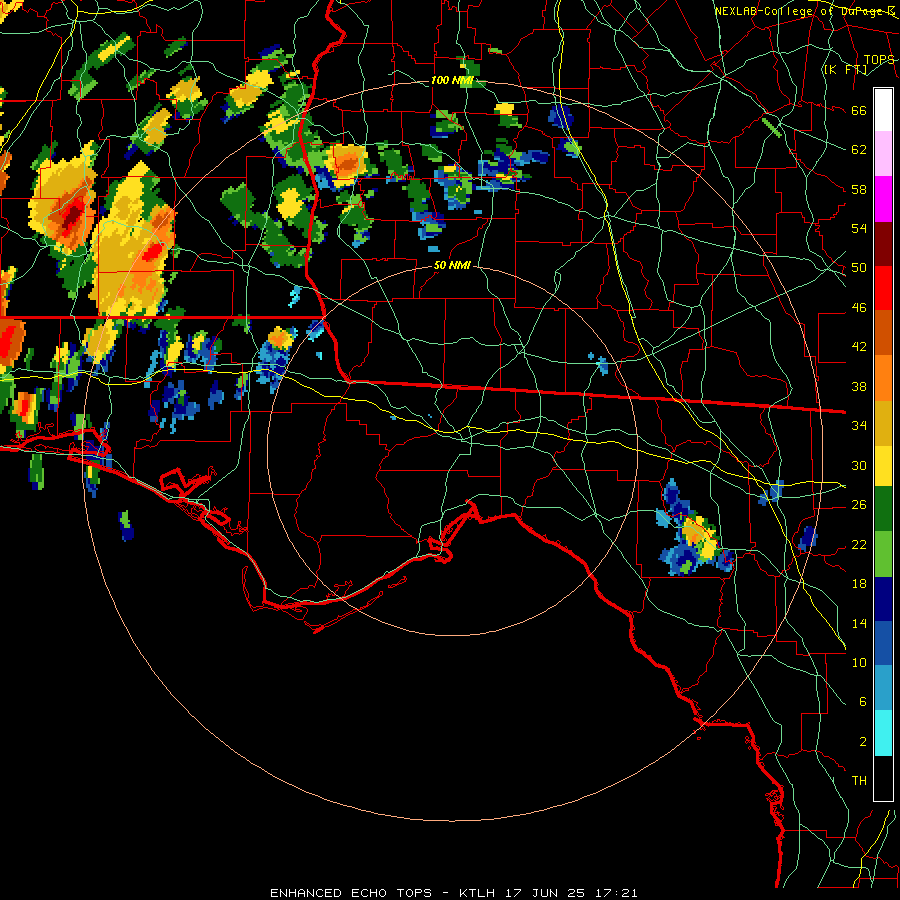
Task: Click the 34 legend value label
Action: point(859,426)
